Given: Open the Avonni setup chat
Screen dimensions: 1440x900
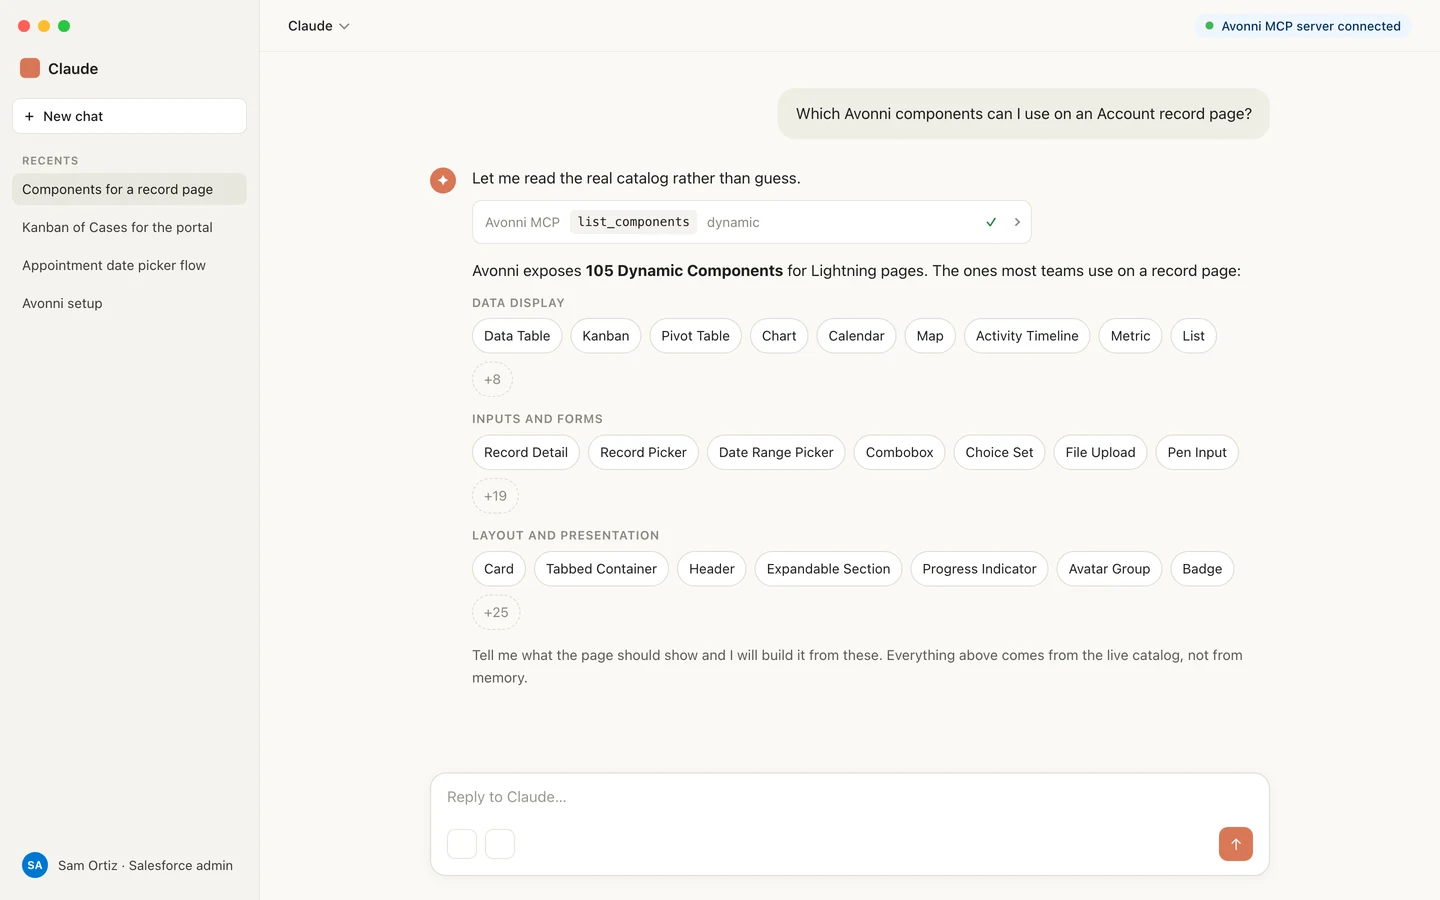Looking at the screenshot, I should coord(129,303).
